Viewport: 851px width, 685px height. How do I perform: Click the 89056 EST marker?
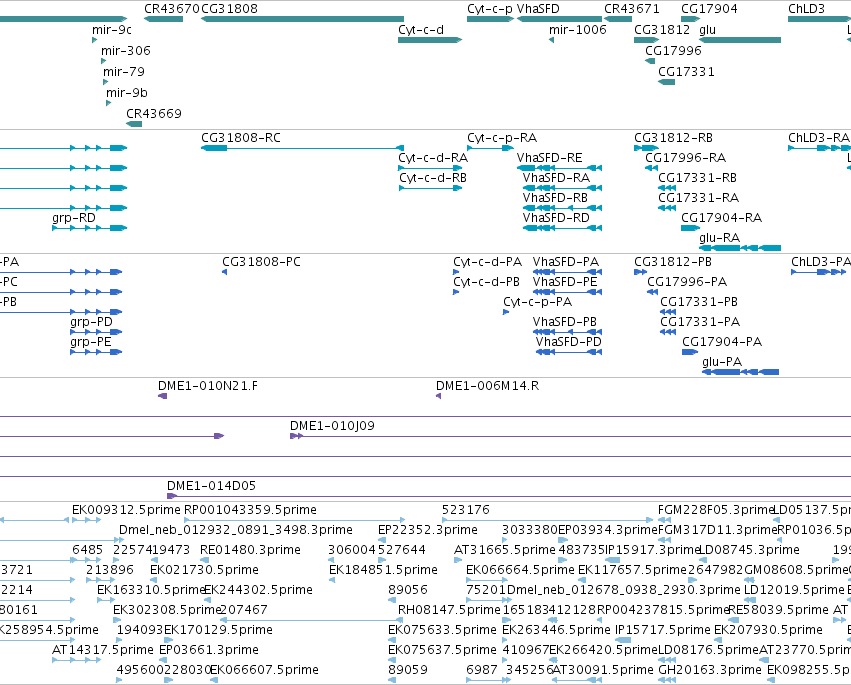click(x=391, y=600)
